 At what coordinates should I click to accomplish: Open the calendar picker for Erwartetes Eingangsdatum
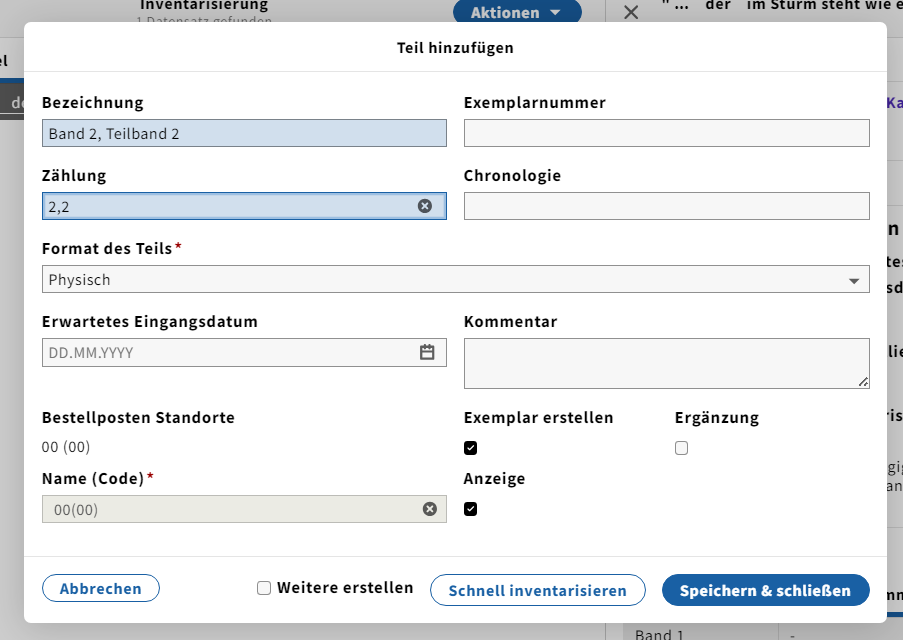[x=427, y=352]
